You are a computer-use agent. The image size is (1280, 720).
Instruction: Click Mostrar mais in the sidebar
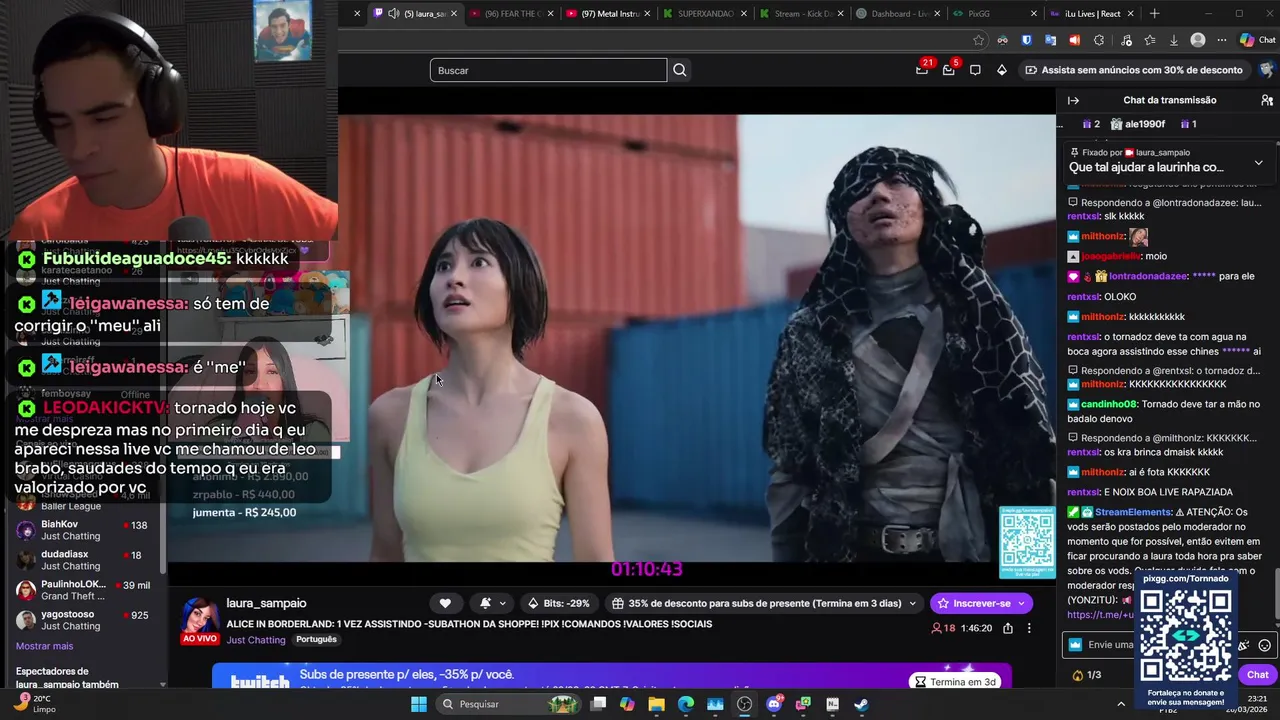(x=44, y=646)
